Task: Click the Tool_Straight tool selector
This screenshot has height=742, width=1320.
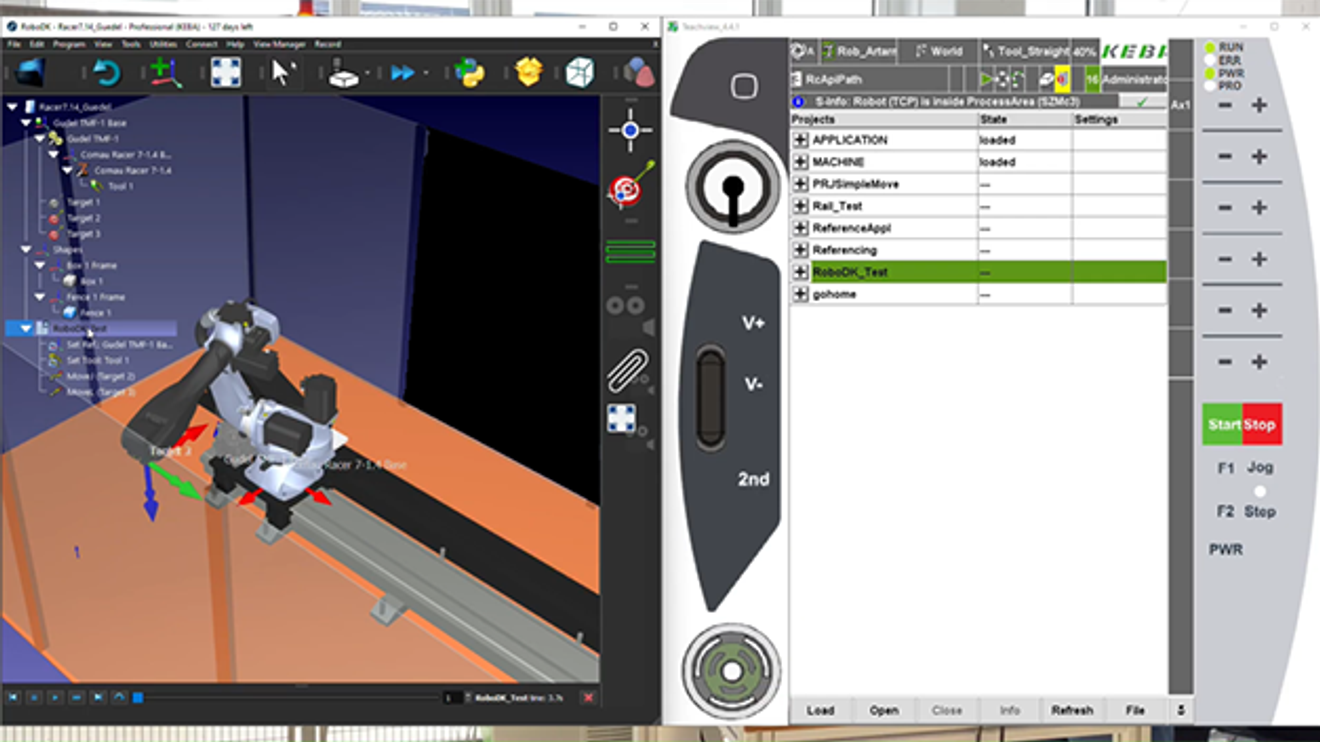Action: (1025, 51)
